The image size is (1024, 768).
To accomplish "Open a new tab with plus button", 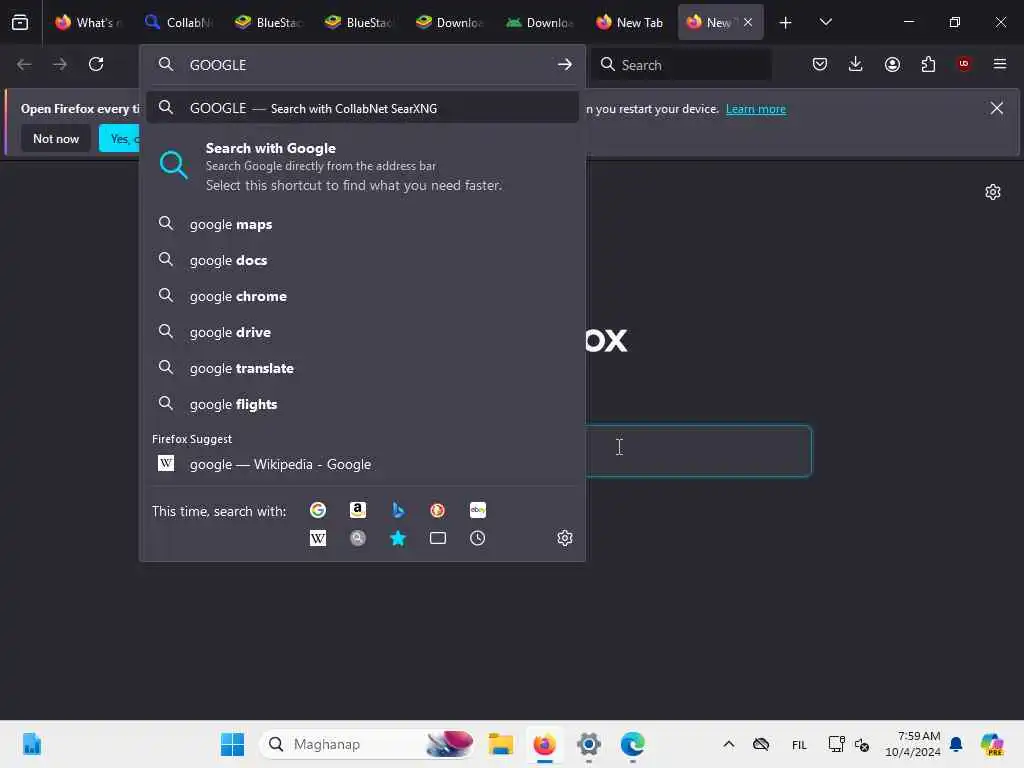I will (x=786, y=22).
